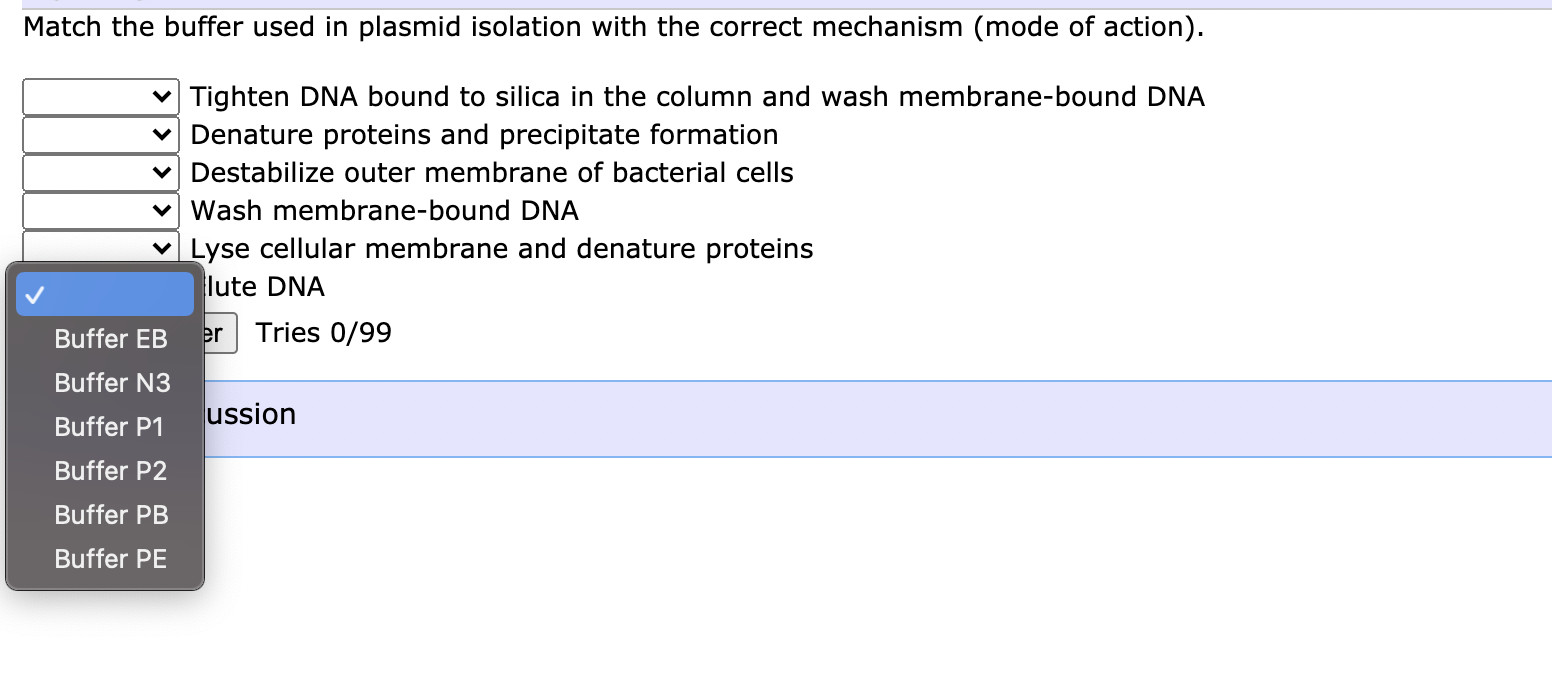Open the dropdown beside 'Destabilize outer membrane of bacterial cells'
Viewport: 1552px width, 686px height.
100,172
